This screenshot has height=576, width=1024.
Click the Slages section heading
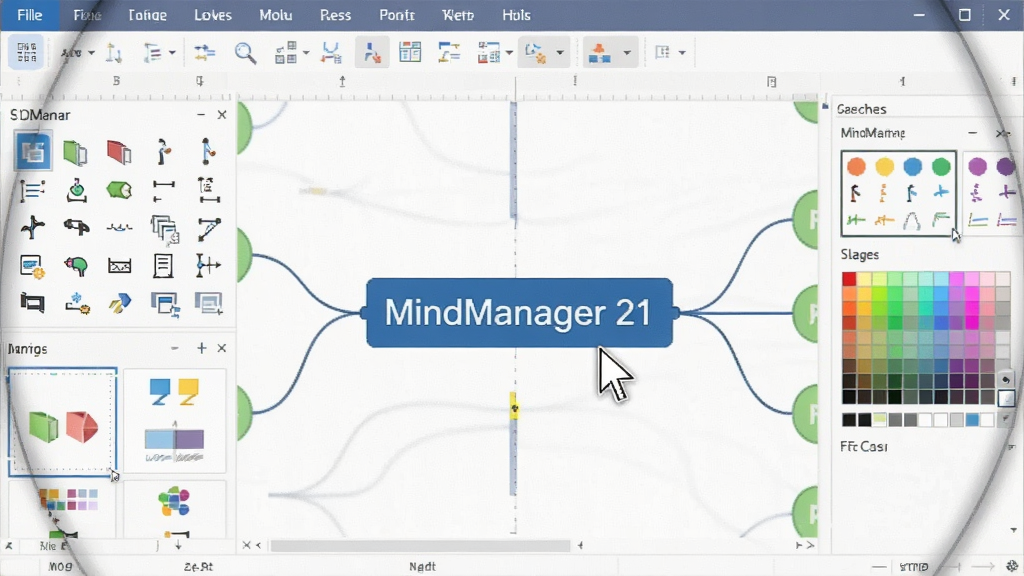coord(859,255)
